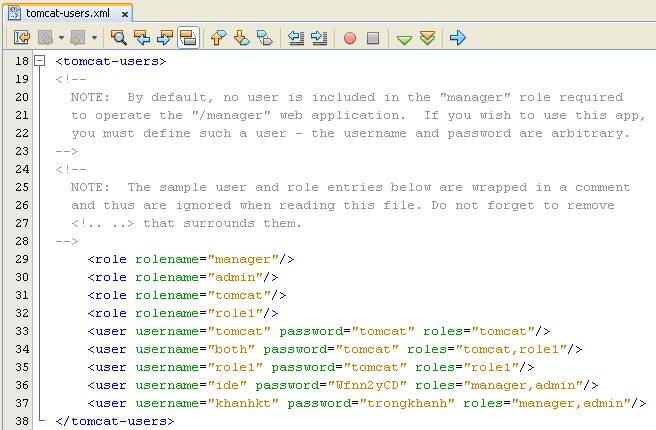Viewport: 656px width, 430px height.
Task: Open the Back history dropdown arrow
Action: 61,38
